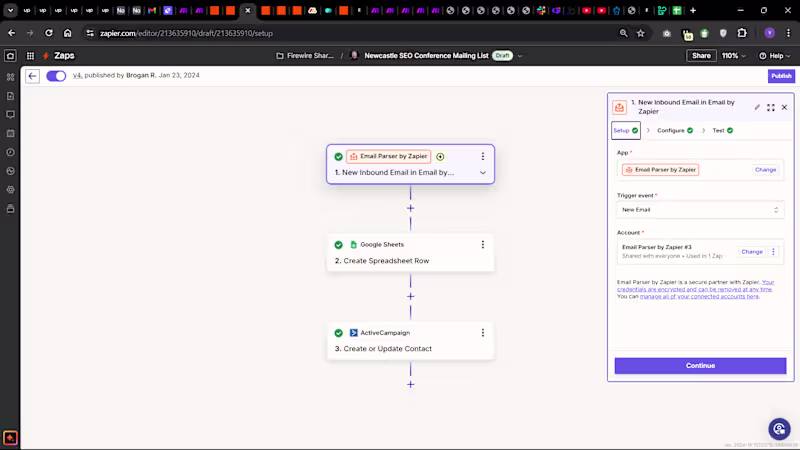
Task: Open manage all connected accounts link
Action: [699, 296]
